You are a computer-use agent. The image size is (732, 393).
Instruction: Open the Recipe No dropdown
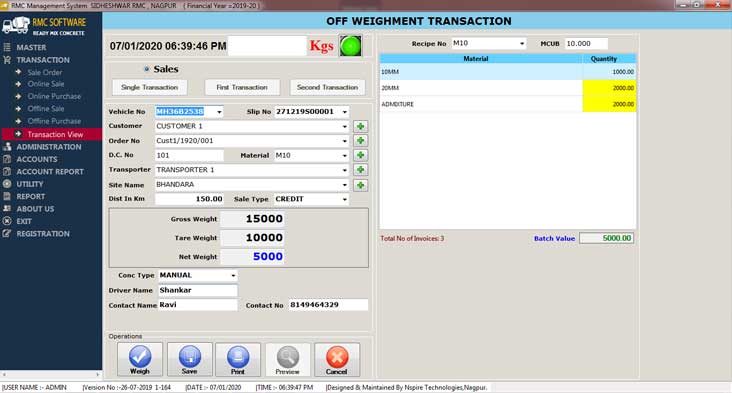(x=521, y=43)
